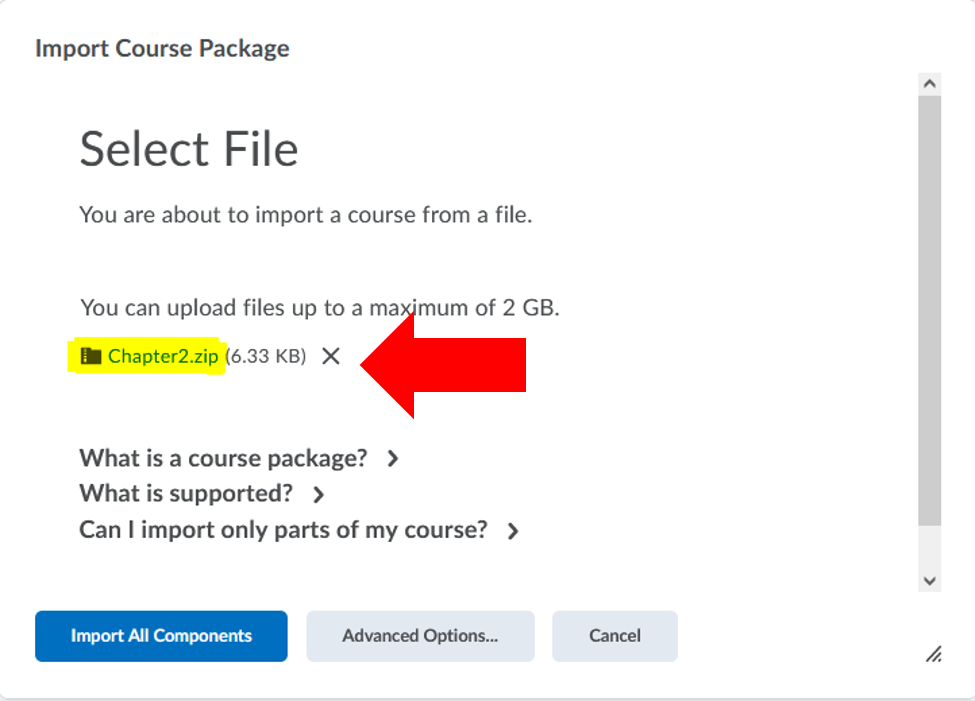The height and width of the screenshot is (701, 975).
Task: Click the "Import Course Package" dialog title
Action: pos(162,48)
